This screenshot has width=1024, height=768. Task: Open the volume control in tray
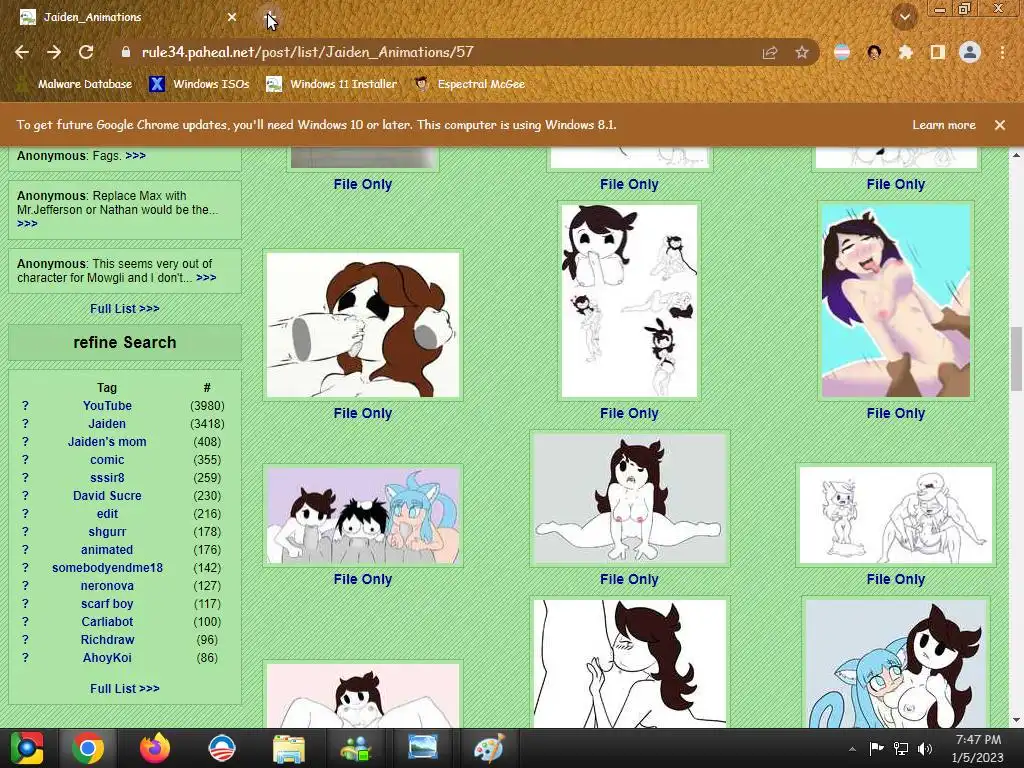coord(925,748)
